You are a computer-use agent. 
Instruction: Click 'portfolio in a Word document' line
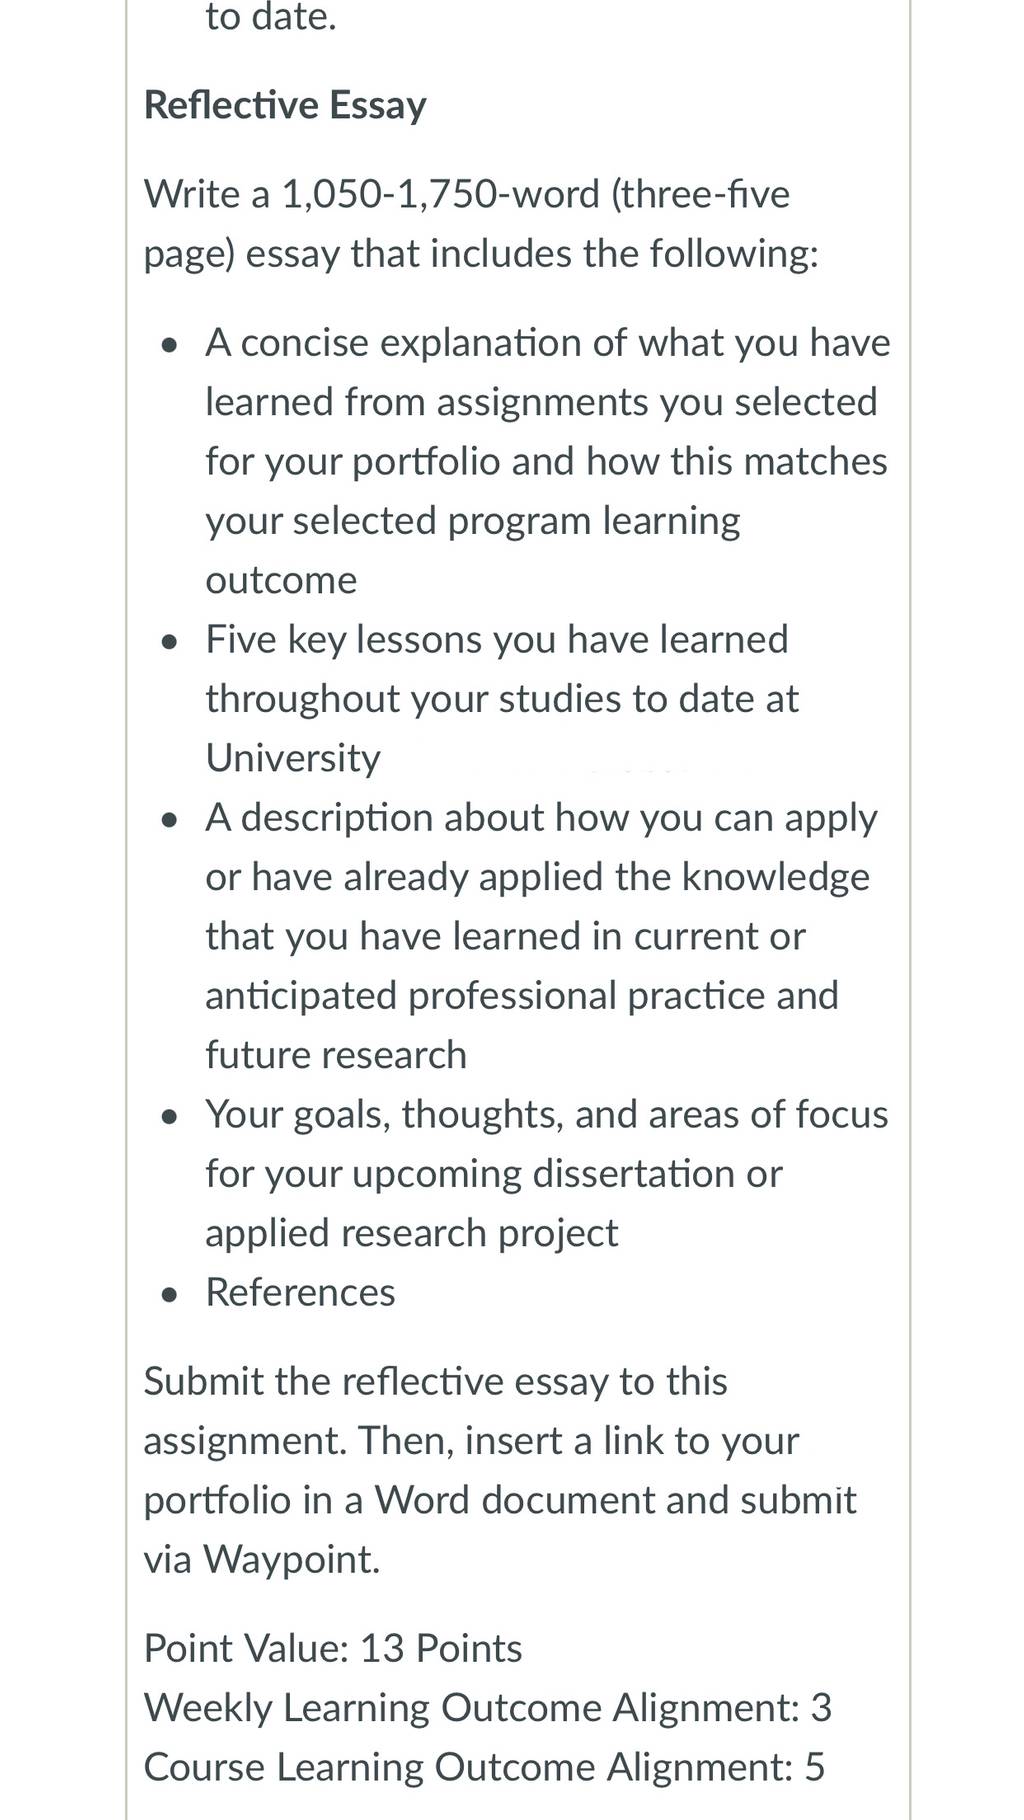(x=500, y=1500)
